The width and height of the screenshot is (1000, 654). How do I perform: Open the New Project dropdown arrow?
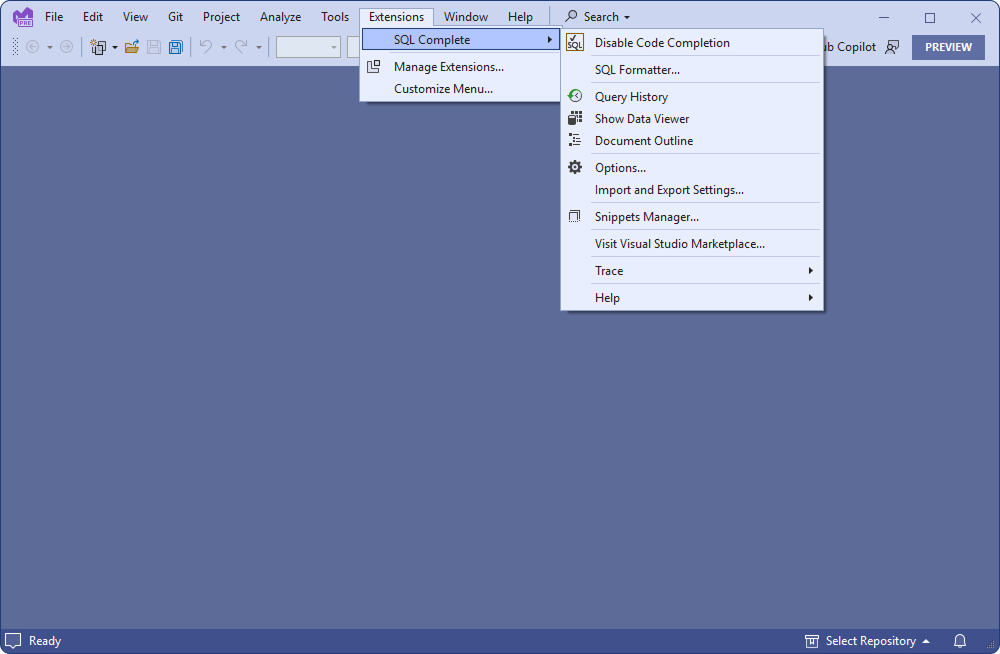tap(115, 47)
